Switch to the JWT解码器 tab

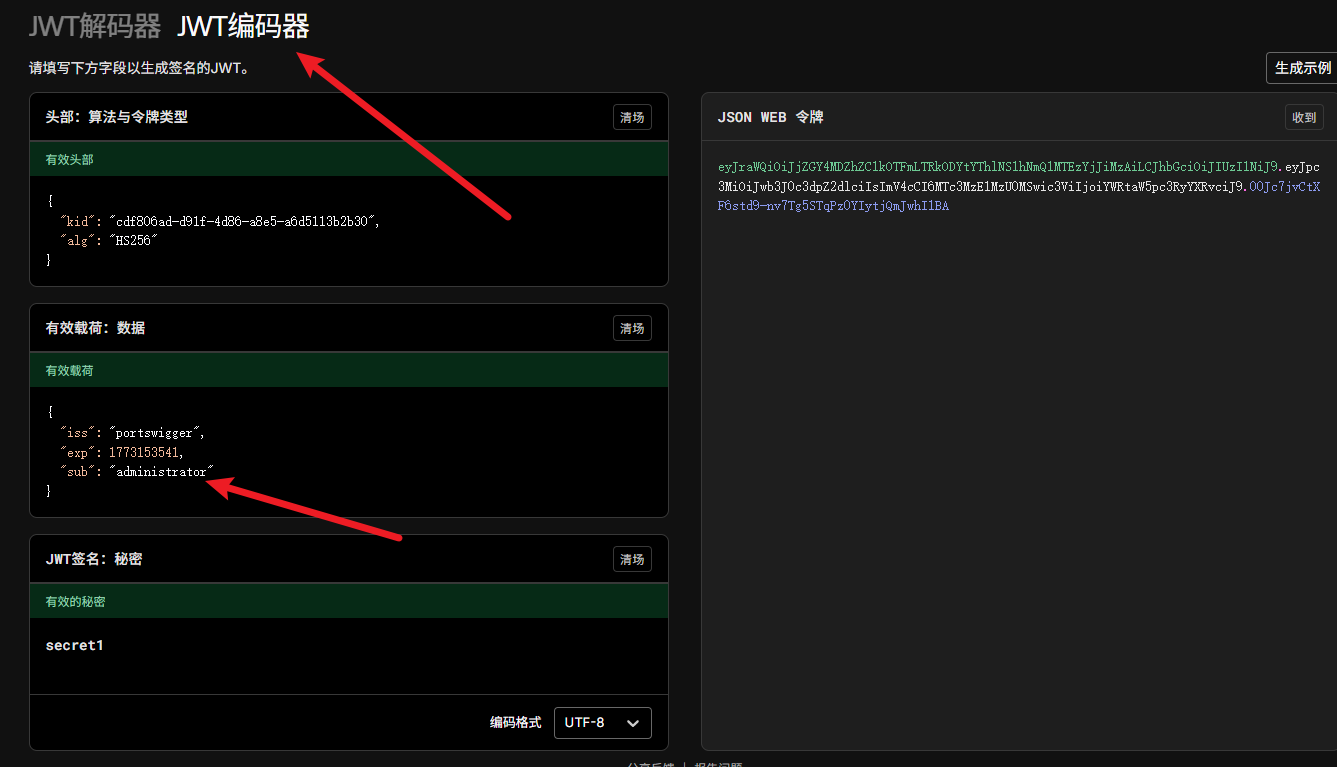coord(94,26)
